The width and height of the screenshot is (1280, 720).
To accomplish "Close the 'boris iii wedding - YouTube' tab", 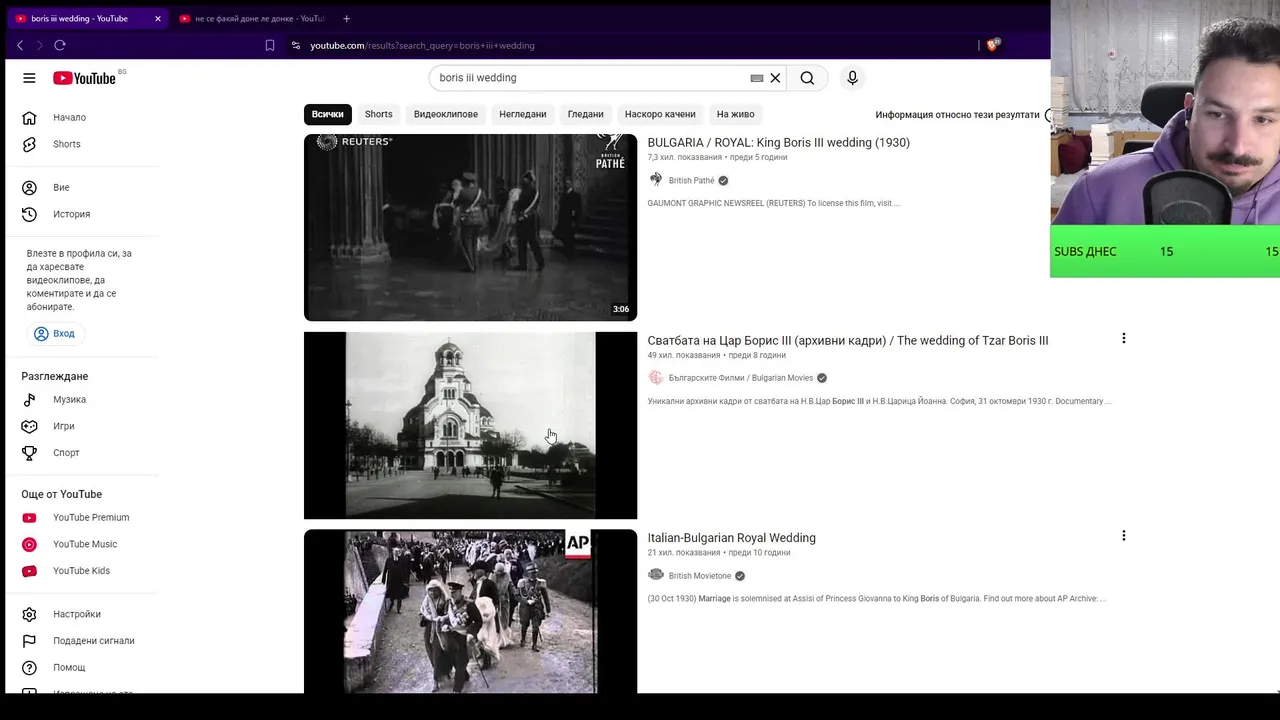I will point(157,18).
